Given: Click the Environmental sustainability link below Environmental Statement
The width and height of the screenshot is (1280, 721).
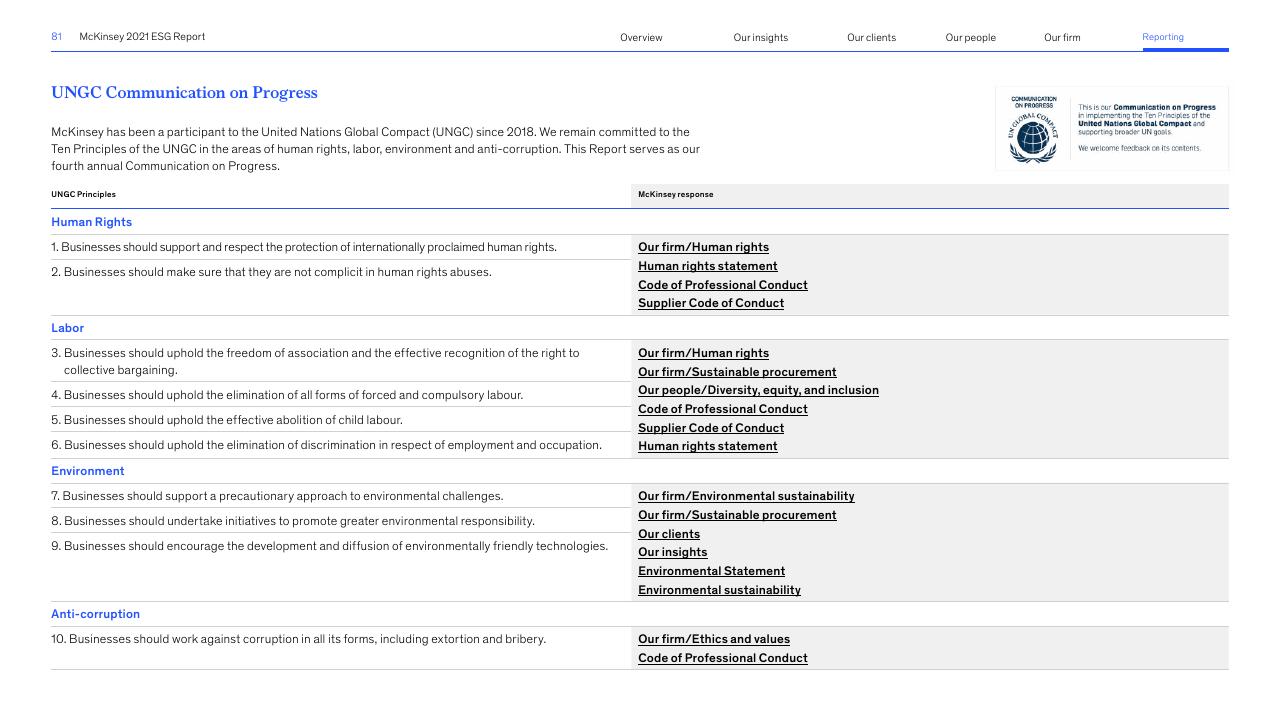Looking at the screenshot, I should pyautogui.click(x=719, y=590).
